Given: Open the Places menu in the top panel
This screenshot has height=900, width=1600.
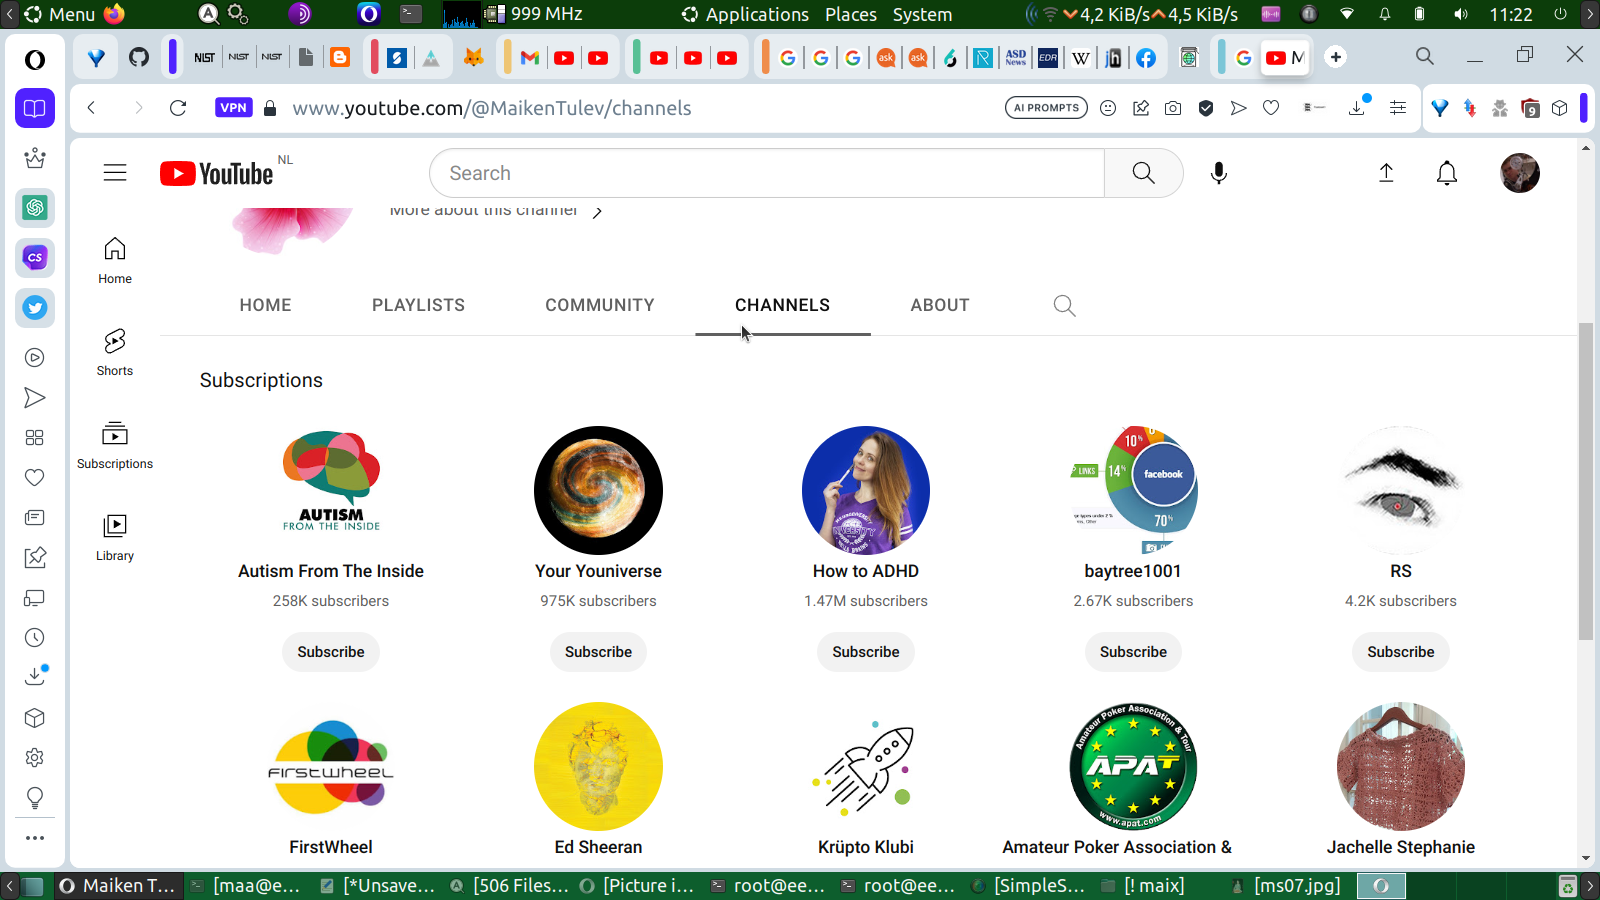Looking at the screenshot, I should tap(851, 14).
